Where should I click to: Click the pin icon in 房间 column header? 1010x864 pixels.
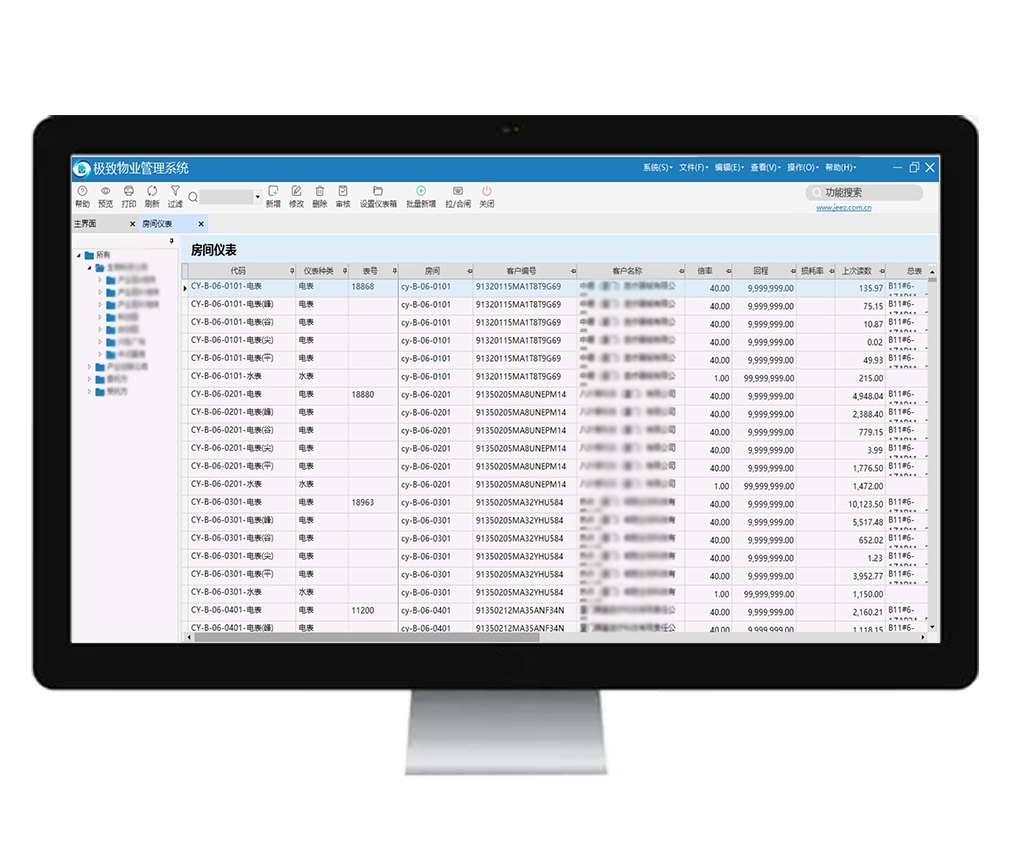pos(470,271)
